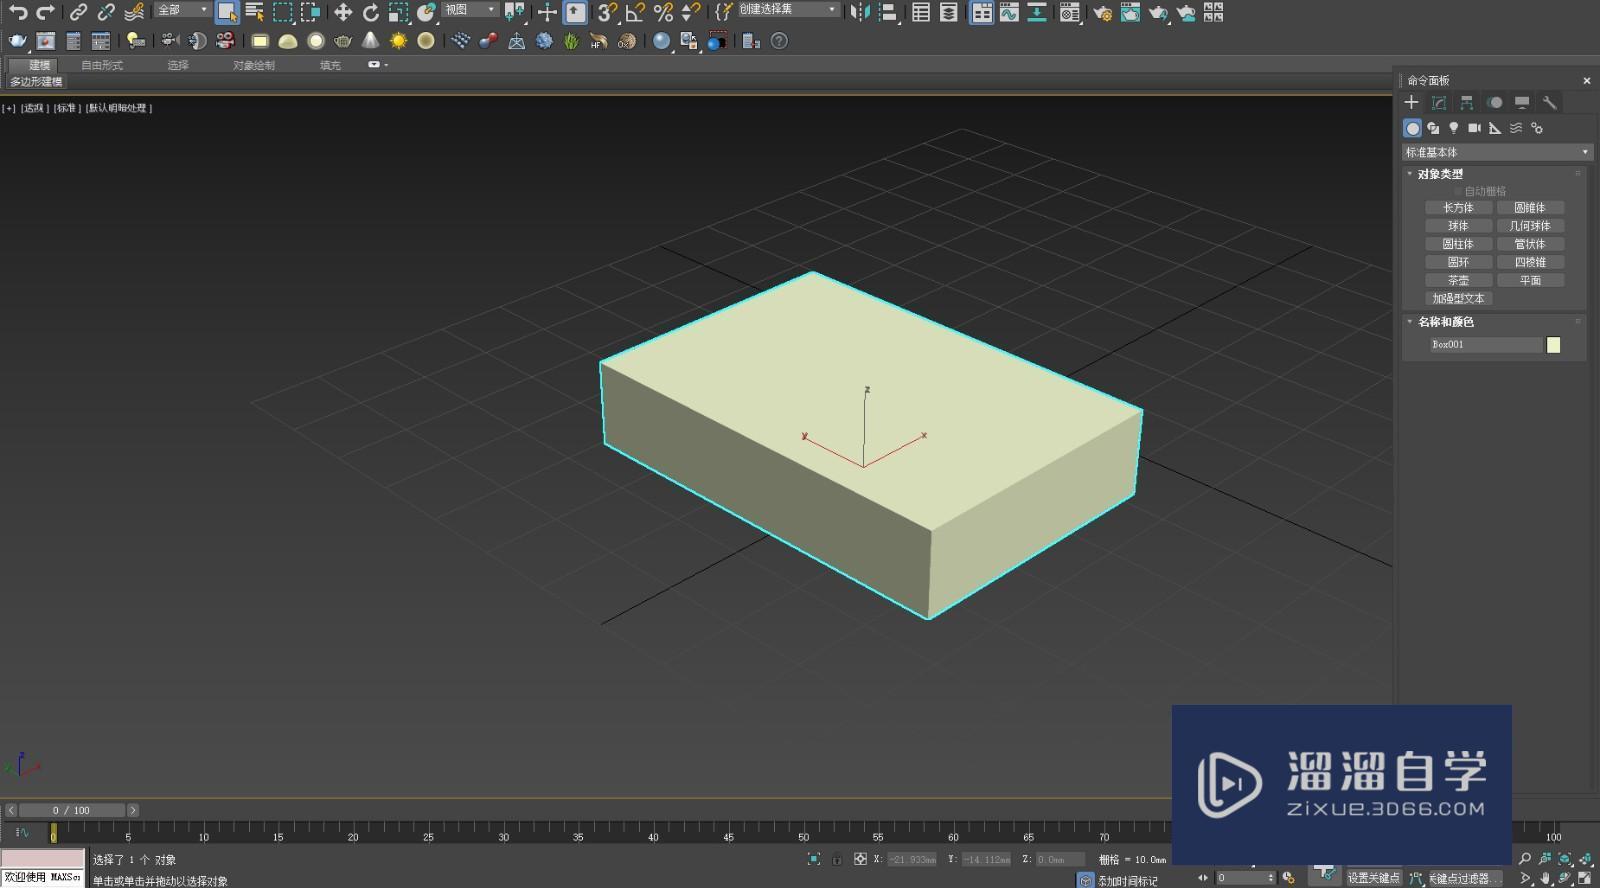
Task: Collapse the 名称和颜色 rollout
Action: pyautogui.click(x=1446, y=321)
